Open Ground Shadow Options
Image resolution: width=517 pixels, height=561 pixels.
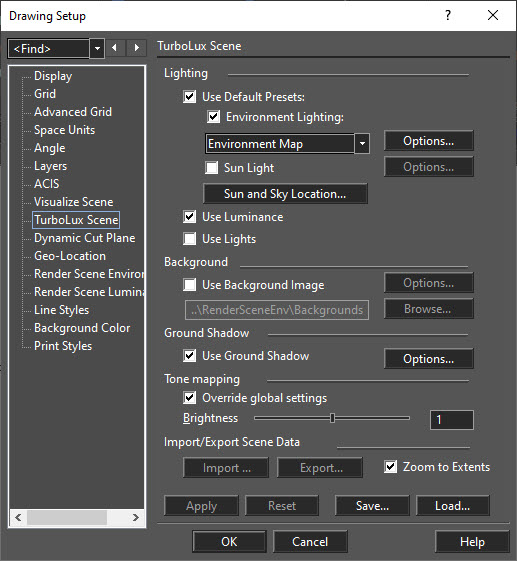pyautogui.click(x=429, y=358)
